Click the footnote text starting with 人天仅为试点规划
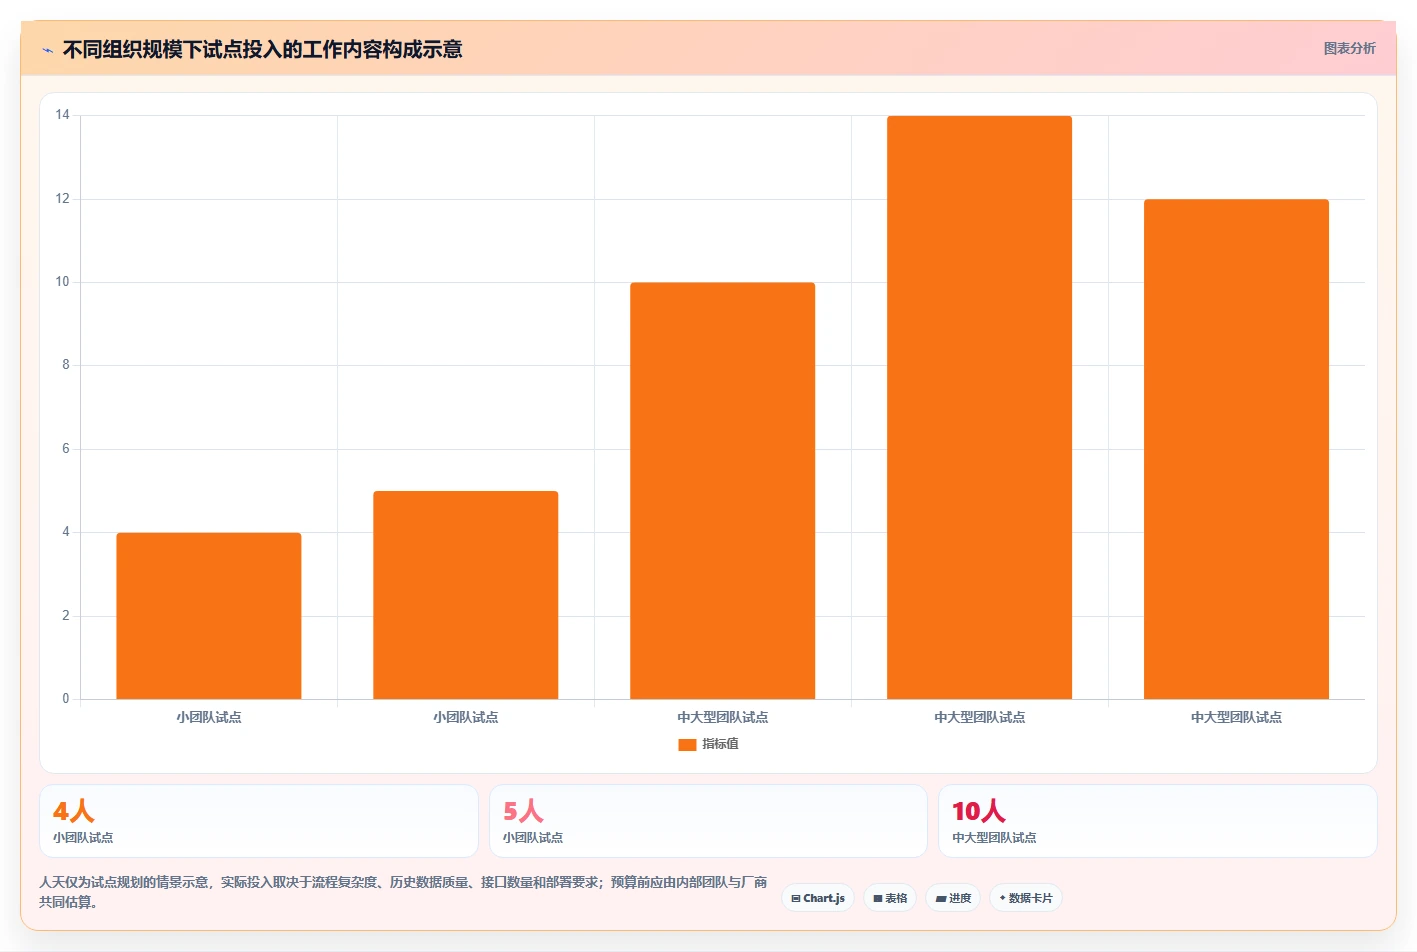Viewport: 1417px width, 952px height. point(403,892)
